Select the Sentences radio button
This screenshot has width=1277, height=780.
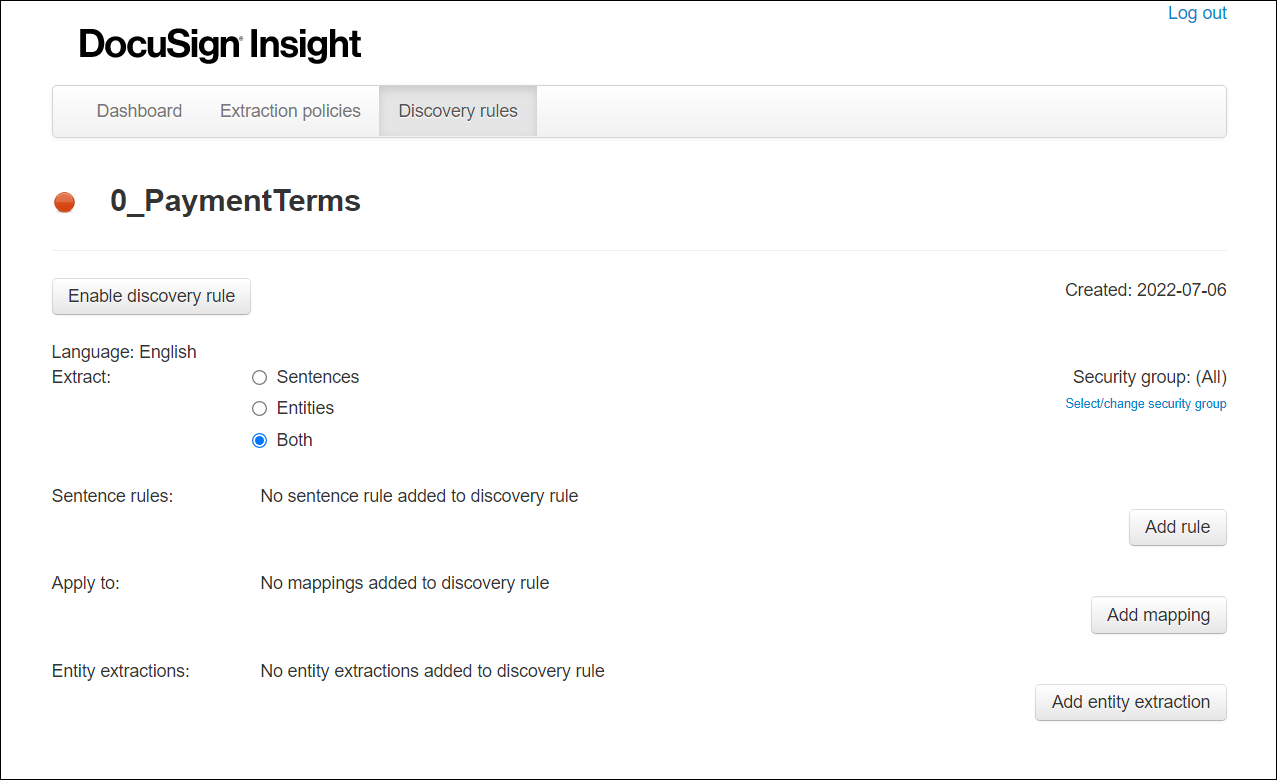point(259,377)
